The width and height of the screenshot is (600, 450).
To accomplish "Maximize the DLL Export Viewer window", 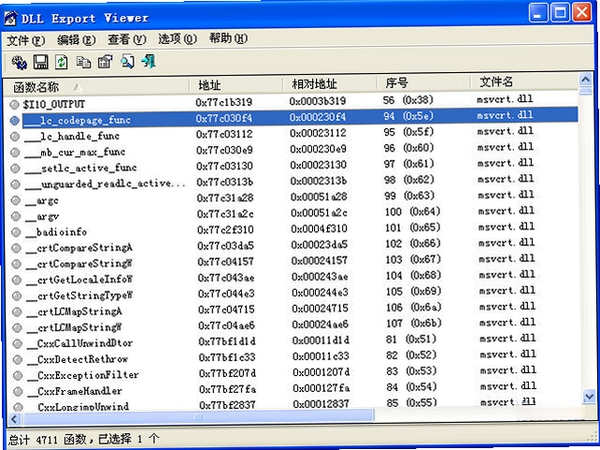I will [559, 13].
